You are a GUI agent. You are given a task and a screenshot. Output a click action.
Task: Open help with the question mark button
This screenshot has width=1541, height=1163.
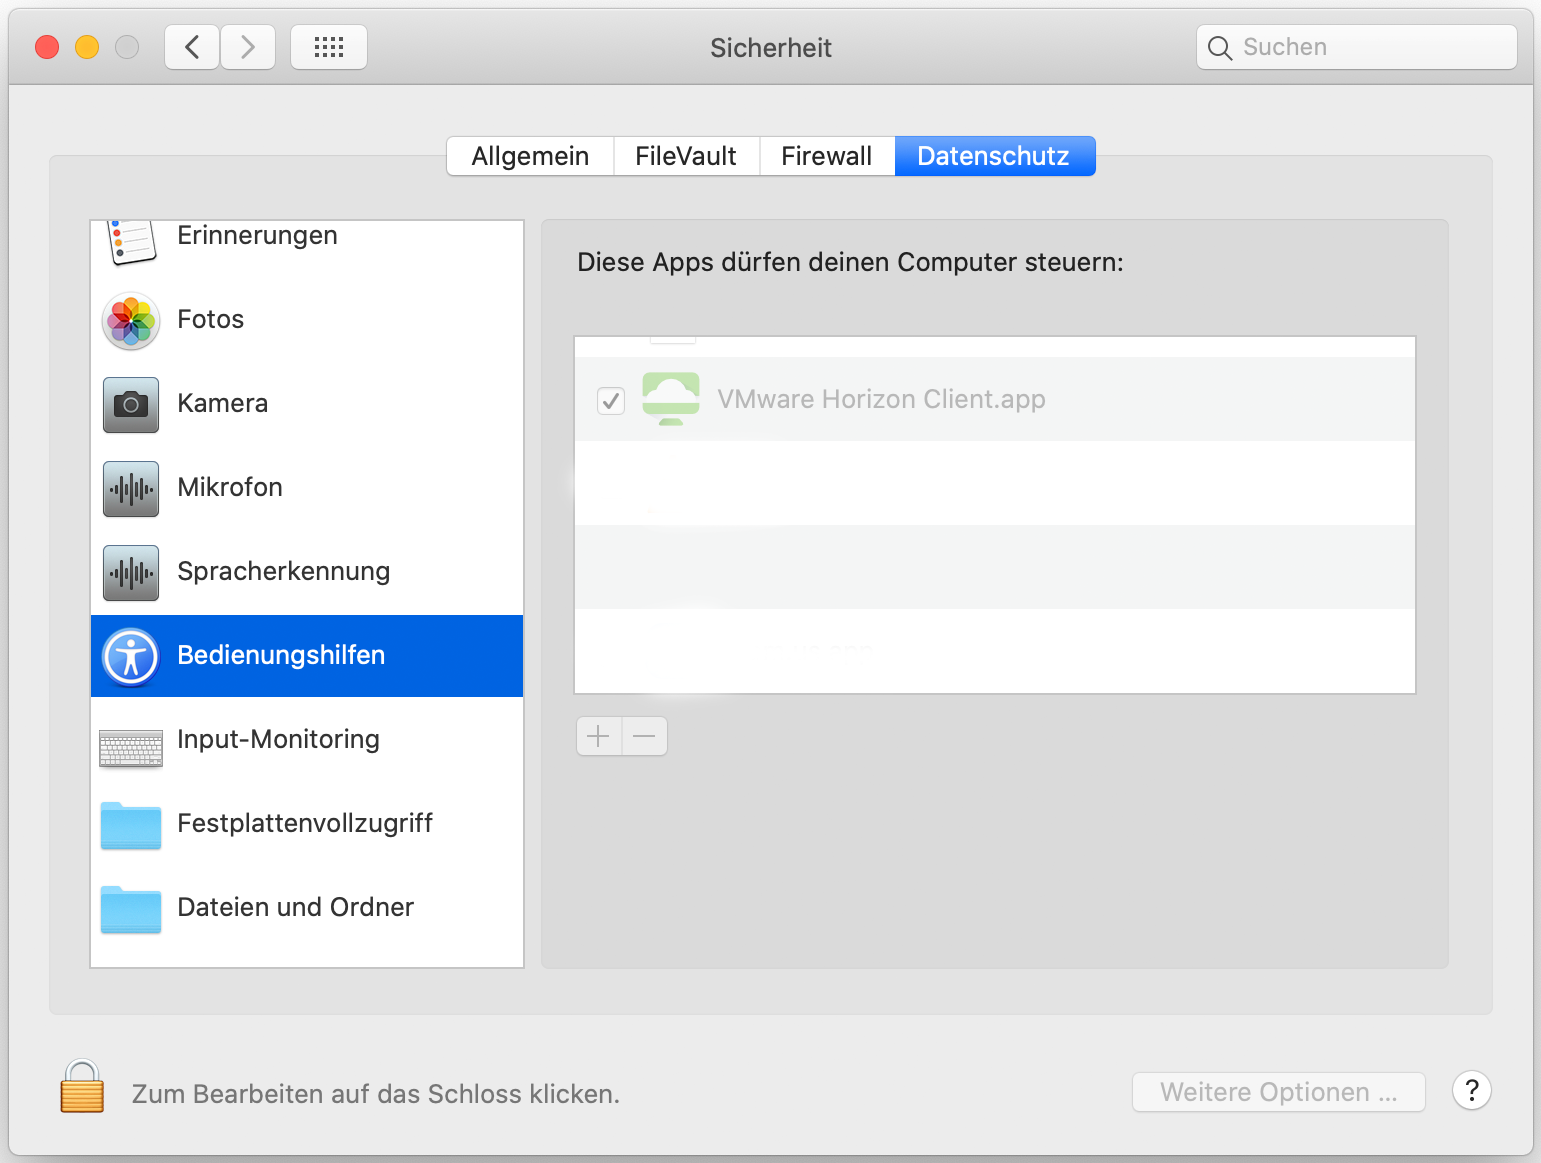pyautogui.click(x=1471, y=1091)
